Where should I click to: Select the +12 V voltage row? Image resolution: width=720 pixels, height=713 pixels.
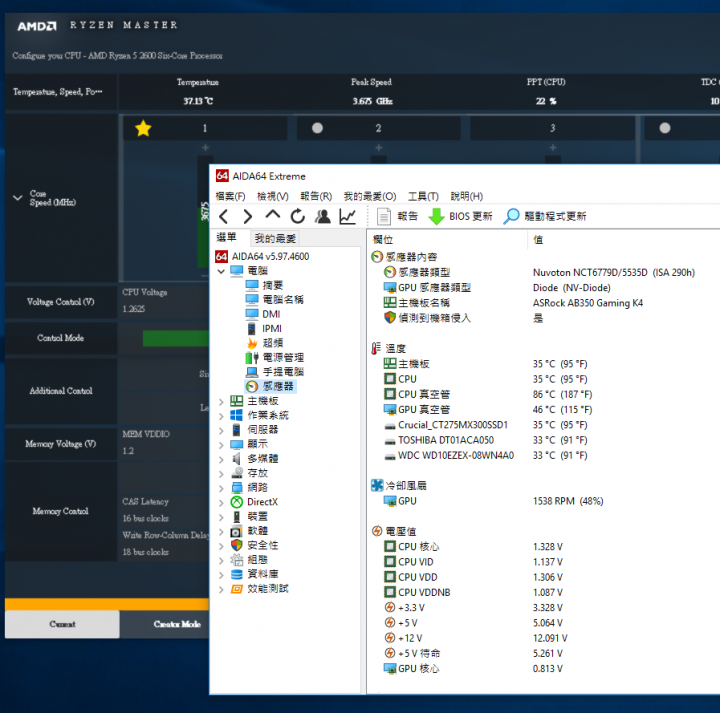point(475,638)
